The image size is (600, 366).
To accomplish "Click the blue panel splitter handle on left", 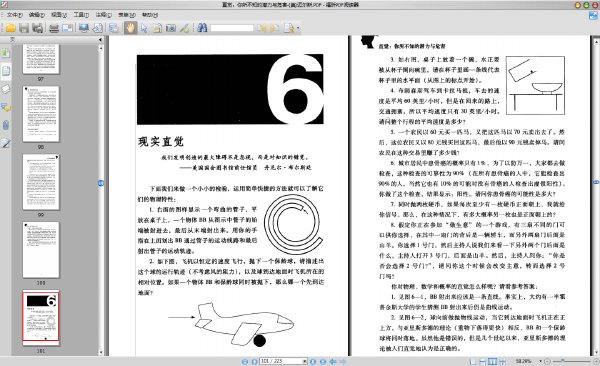I will (x=101, y=183).
